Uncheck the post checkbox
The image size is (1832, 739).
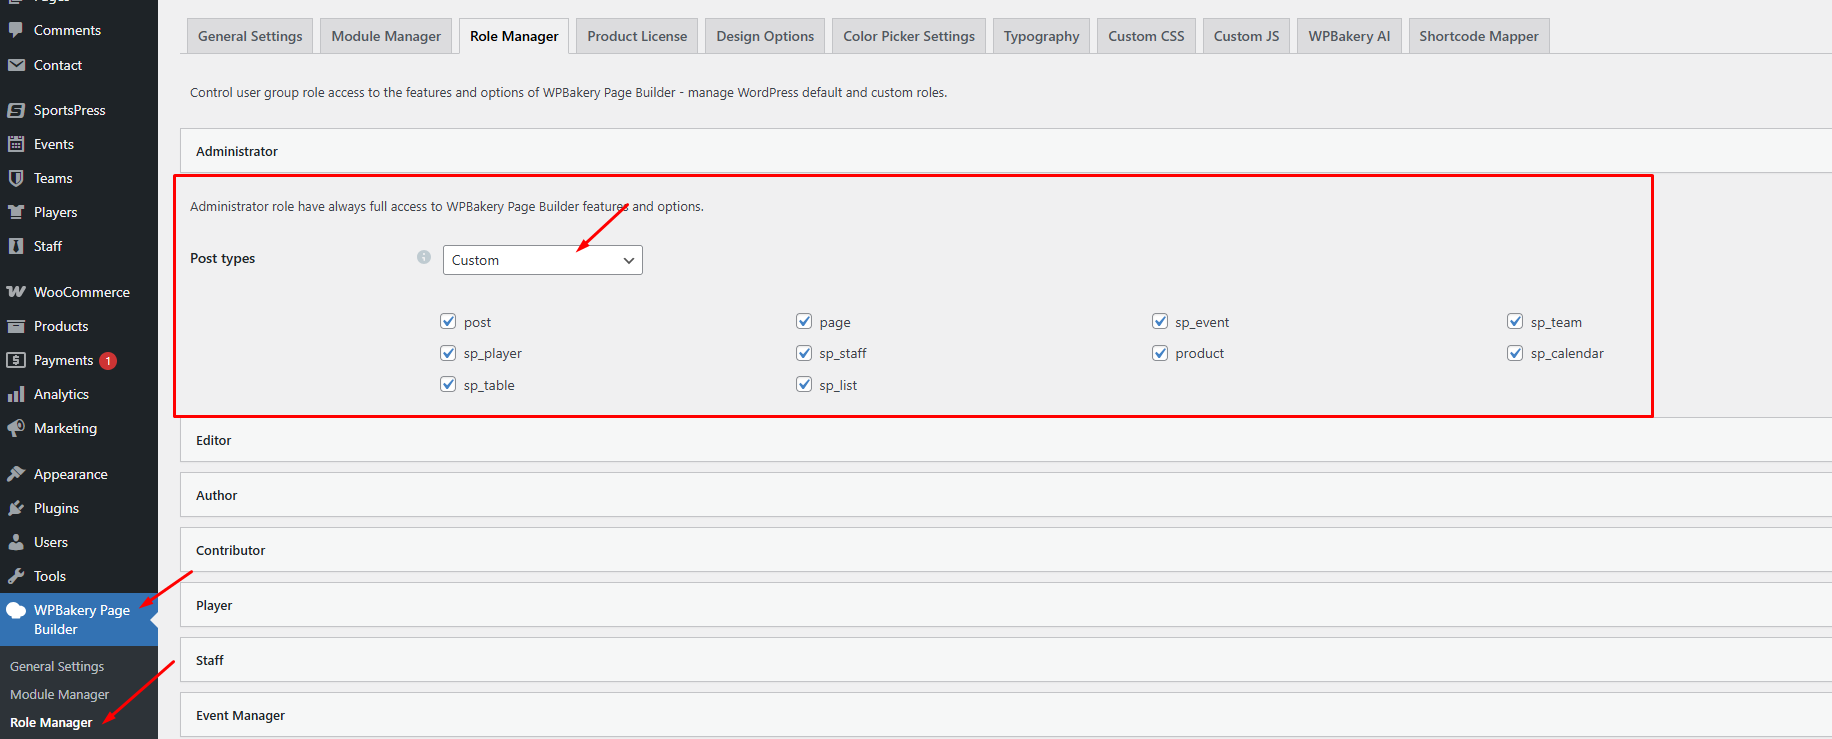[x=448, y=321]
